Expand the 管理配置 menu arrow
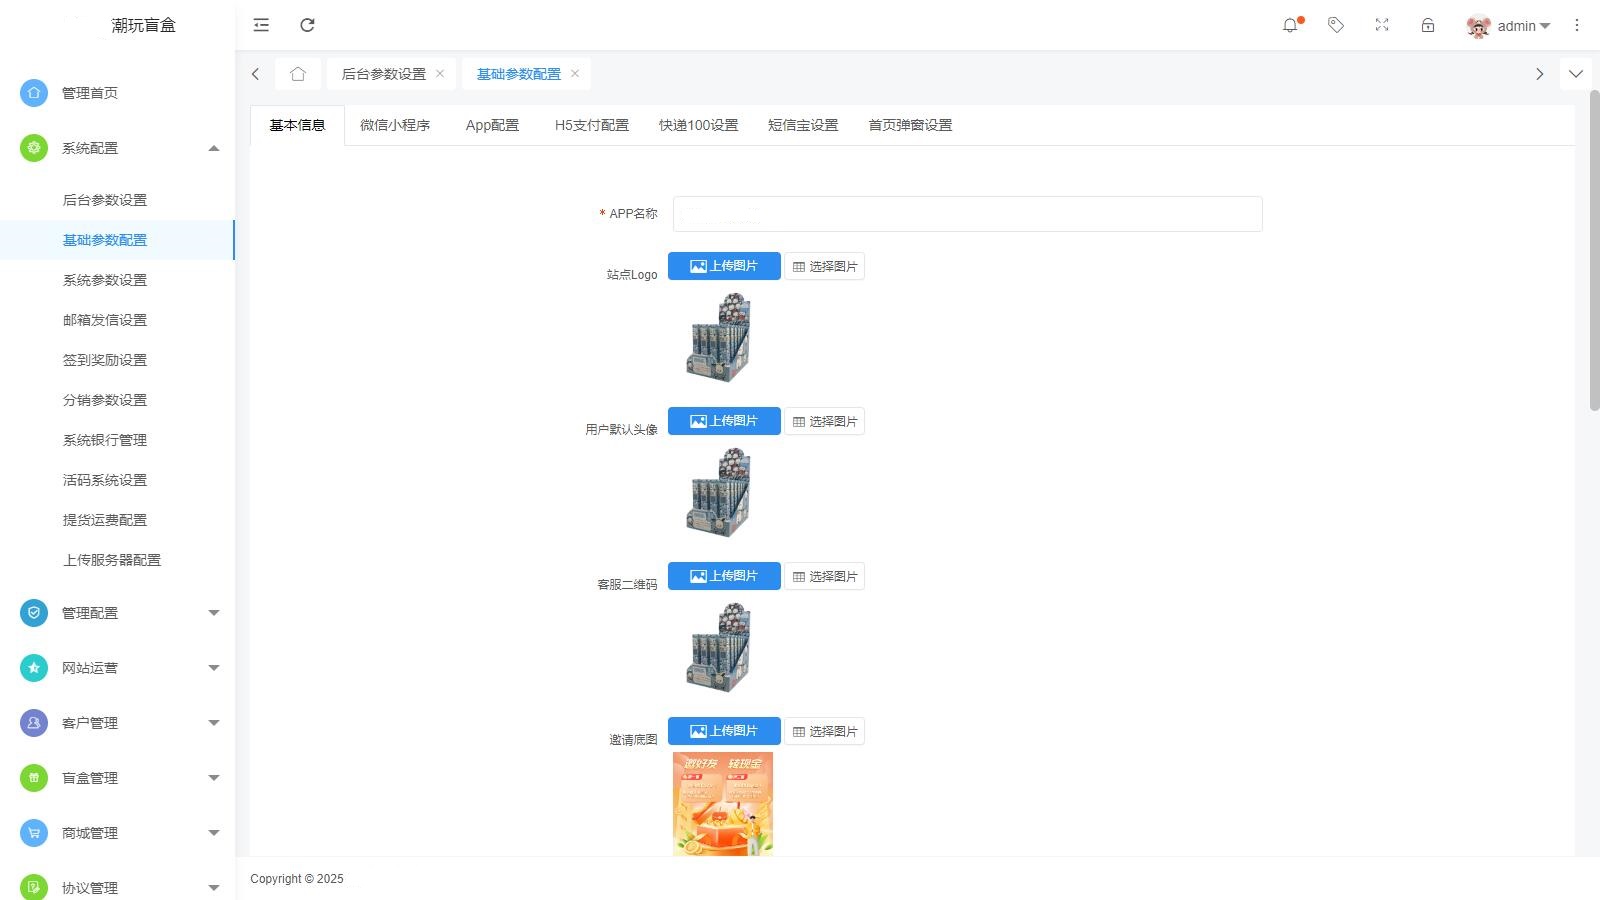 213,613
